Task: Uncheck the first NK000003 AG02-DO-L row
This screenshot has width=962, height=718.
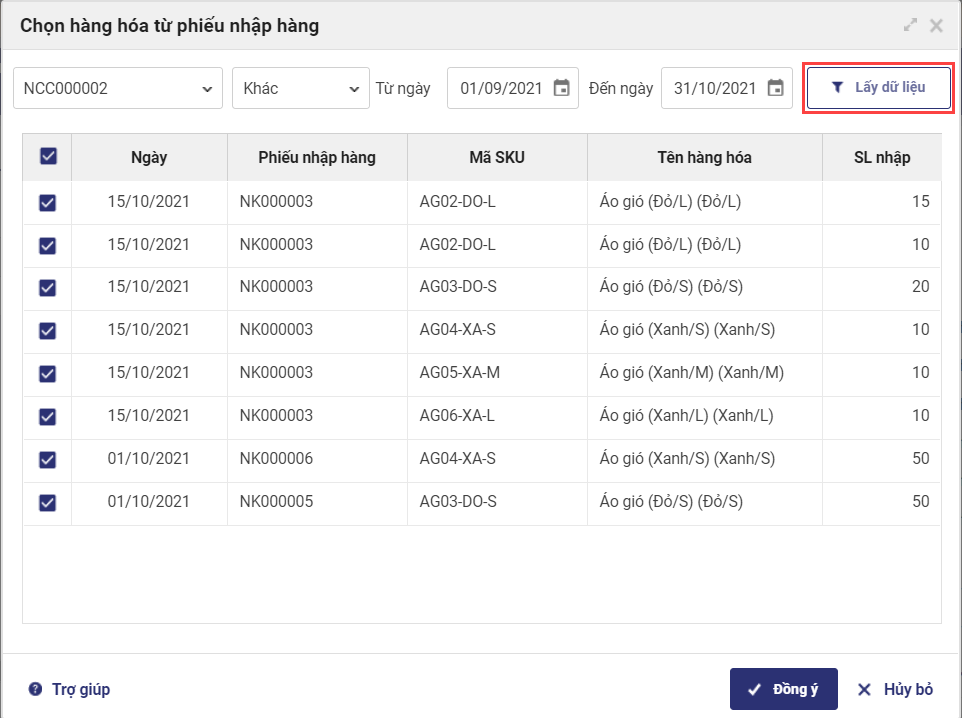Action: pos(47,202)
